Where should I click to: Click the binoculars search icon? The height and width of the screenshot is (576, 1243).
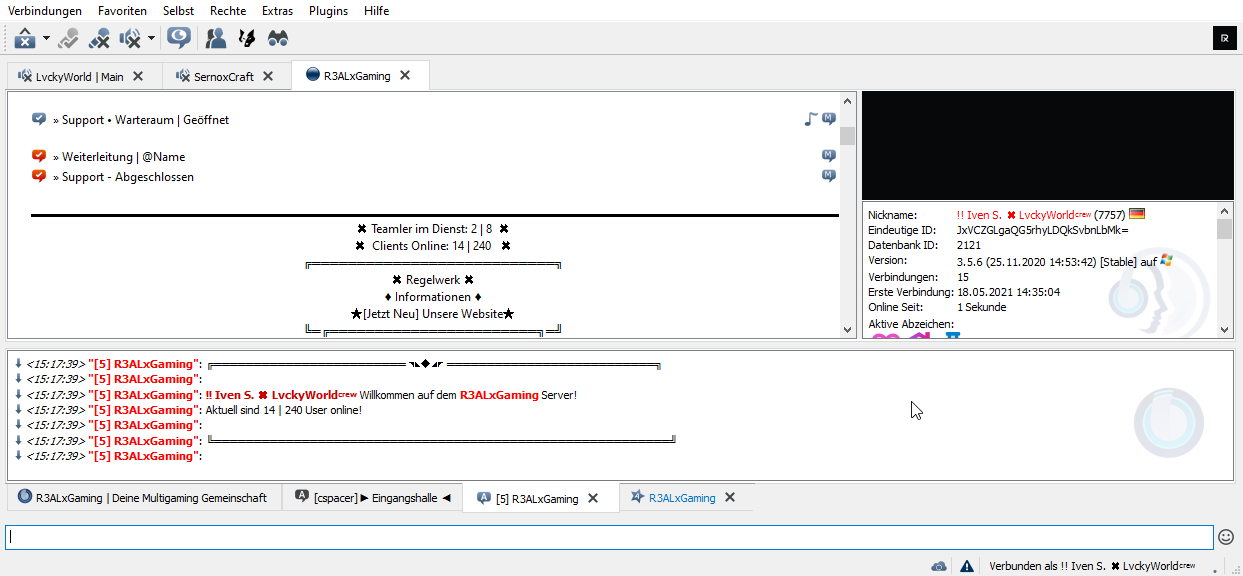(277, 39)
